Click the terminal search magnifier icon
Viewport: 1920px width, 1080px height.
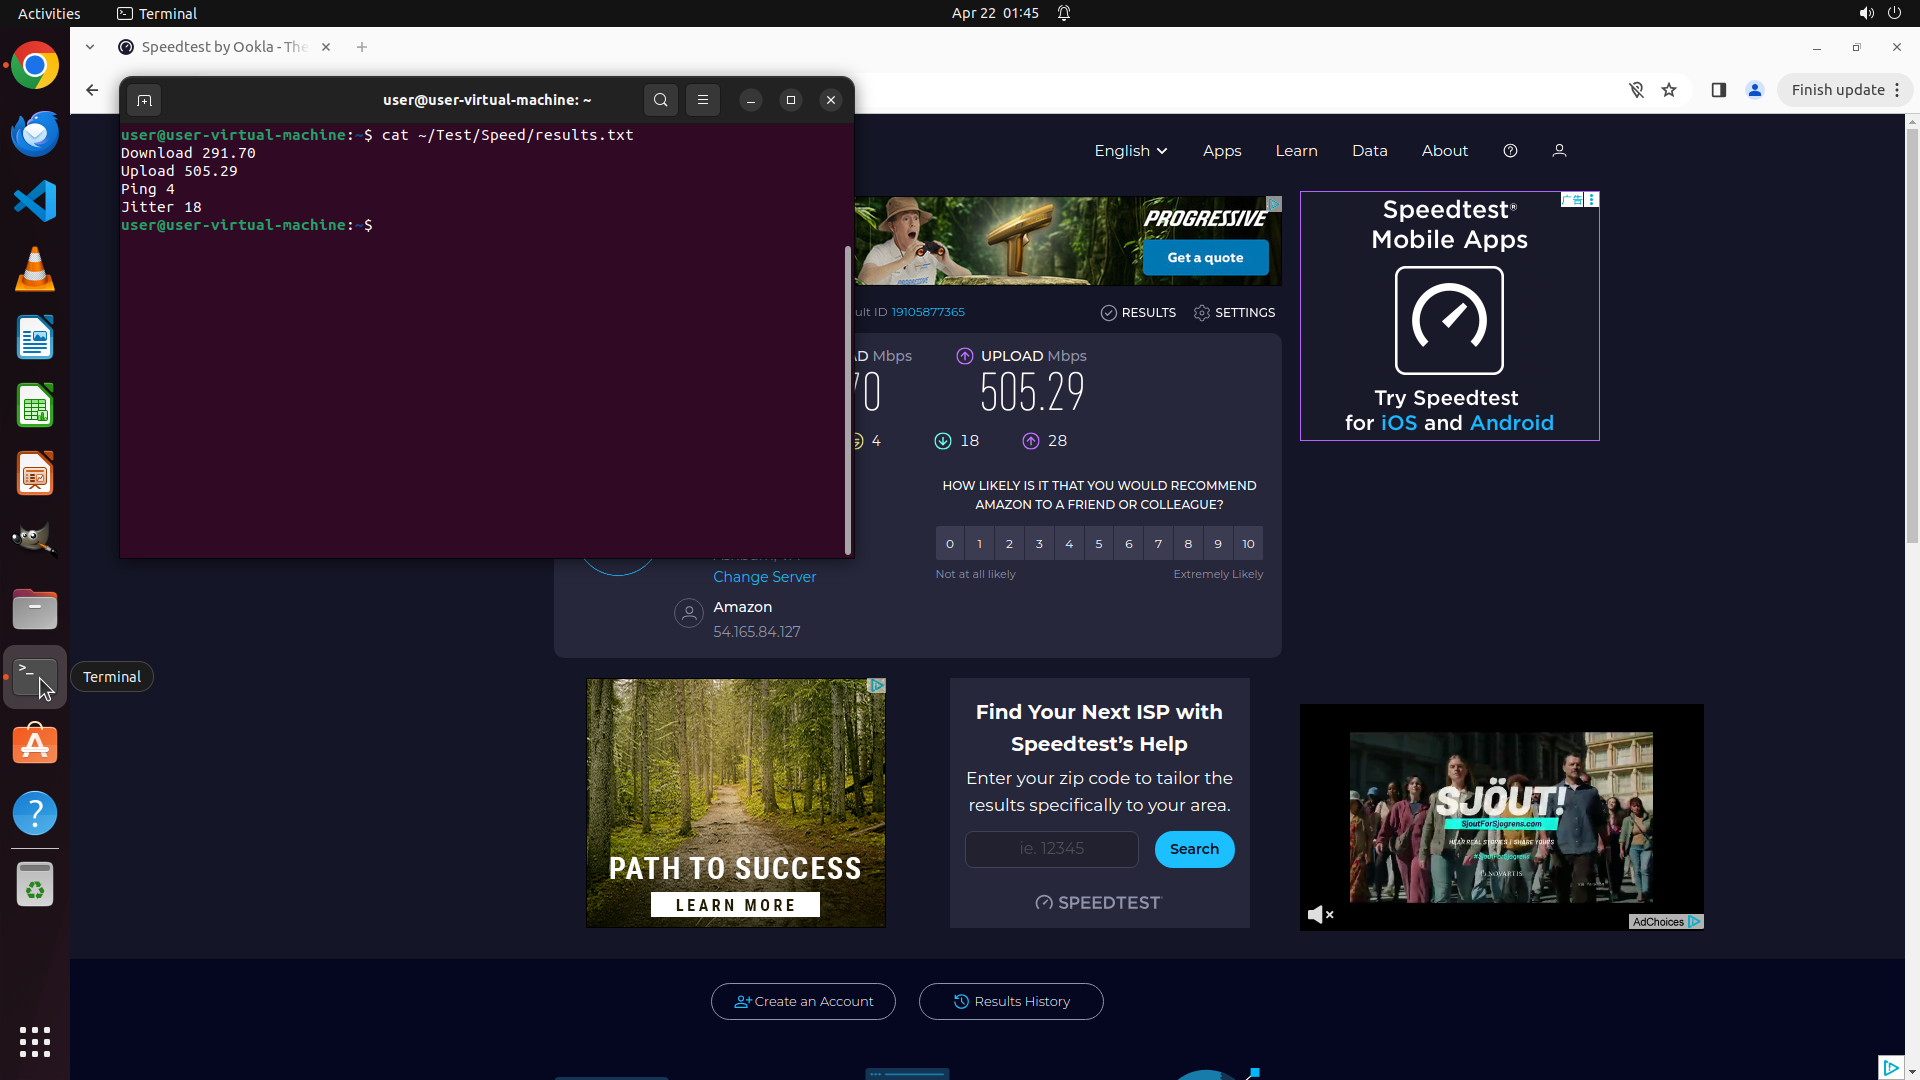(660, 100)
